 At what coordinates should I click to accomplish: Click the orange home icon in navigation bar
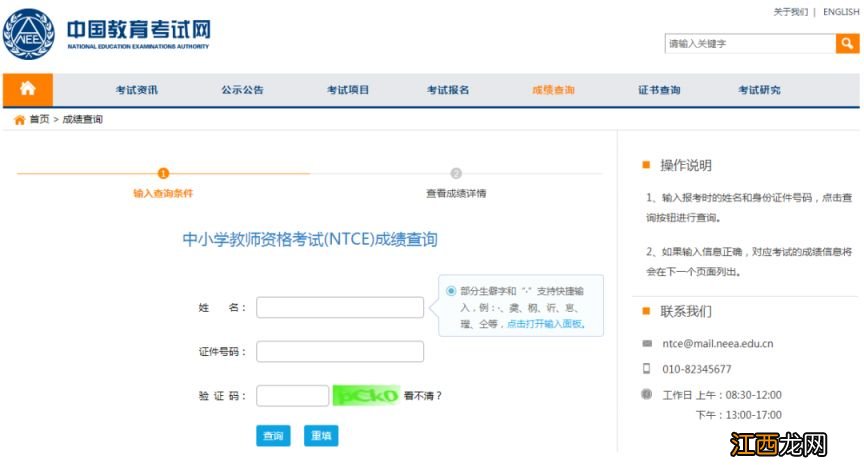[28, 89]
